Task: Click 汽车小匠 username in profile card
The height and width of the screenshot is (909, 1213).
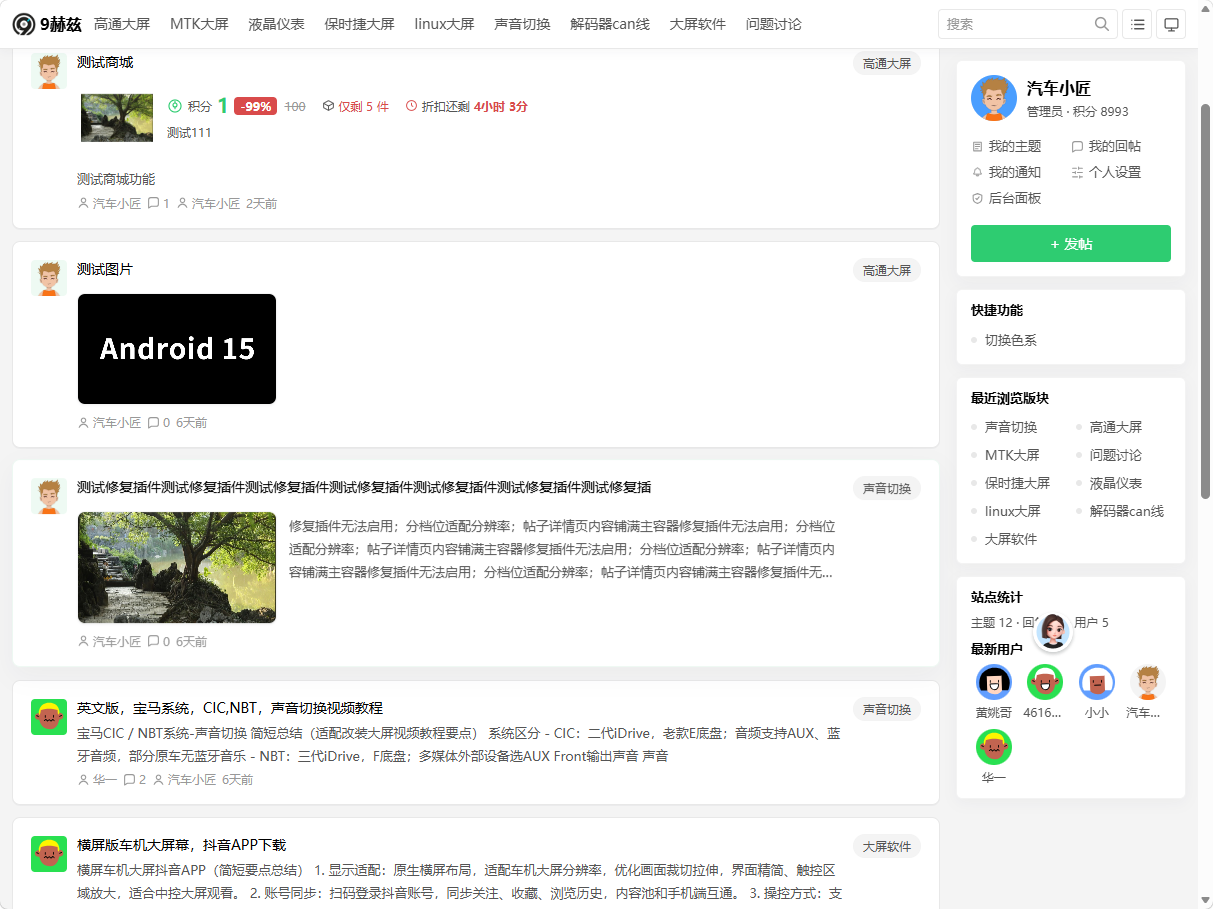Action: coord(1058,88)
